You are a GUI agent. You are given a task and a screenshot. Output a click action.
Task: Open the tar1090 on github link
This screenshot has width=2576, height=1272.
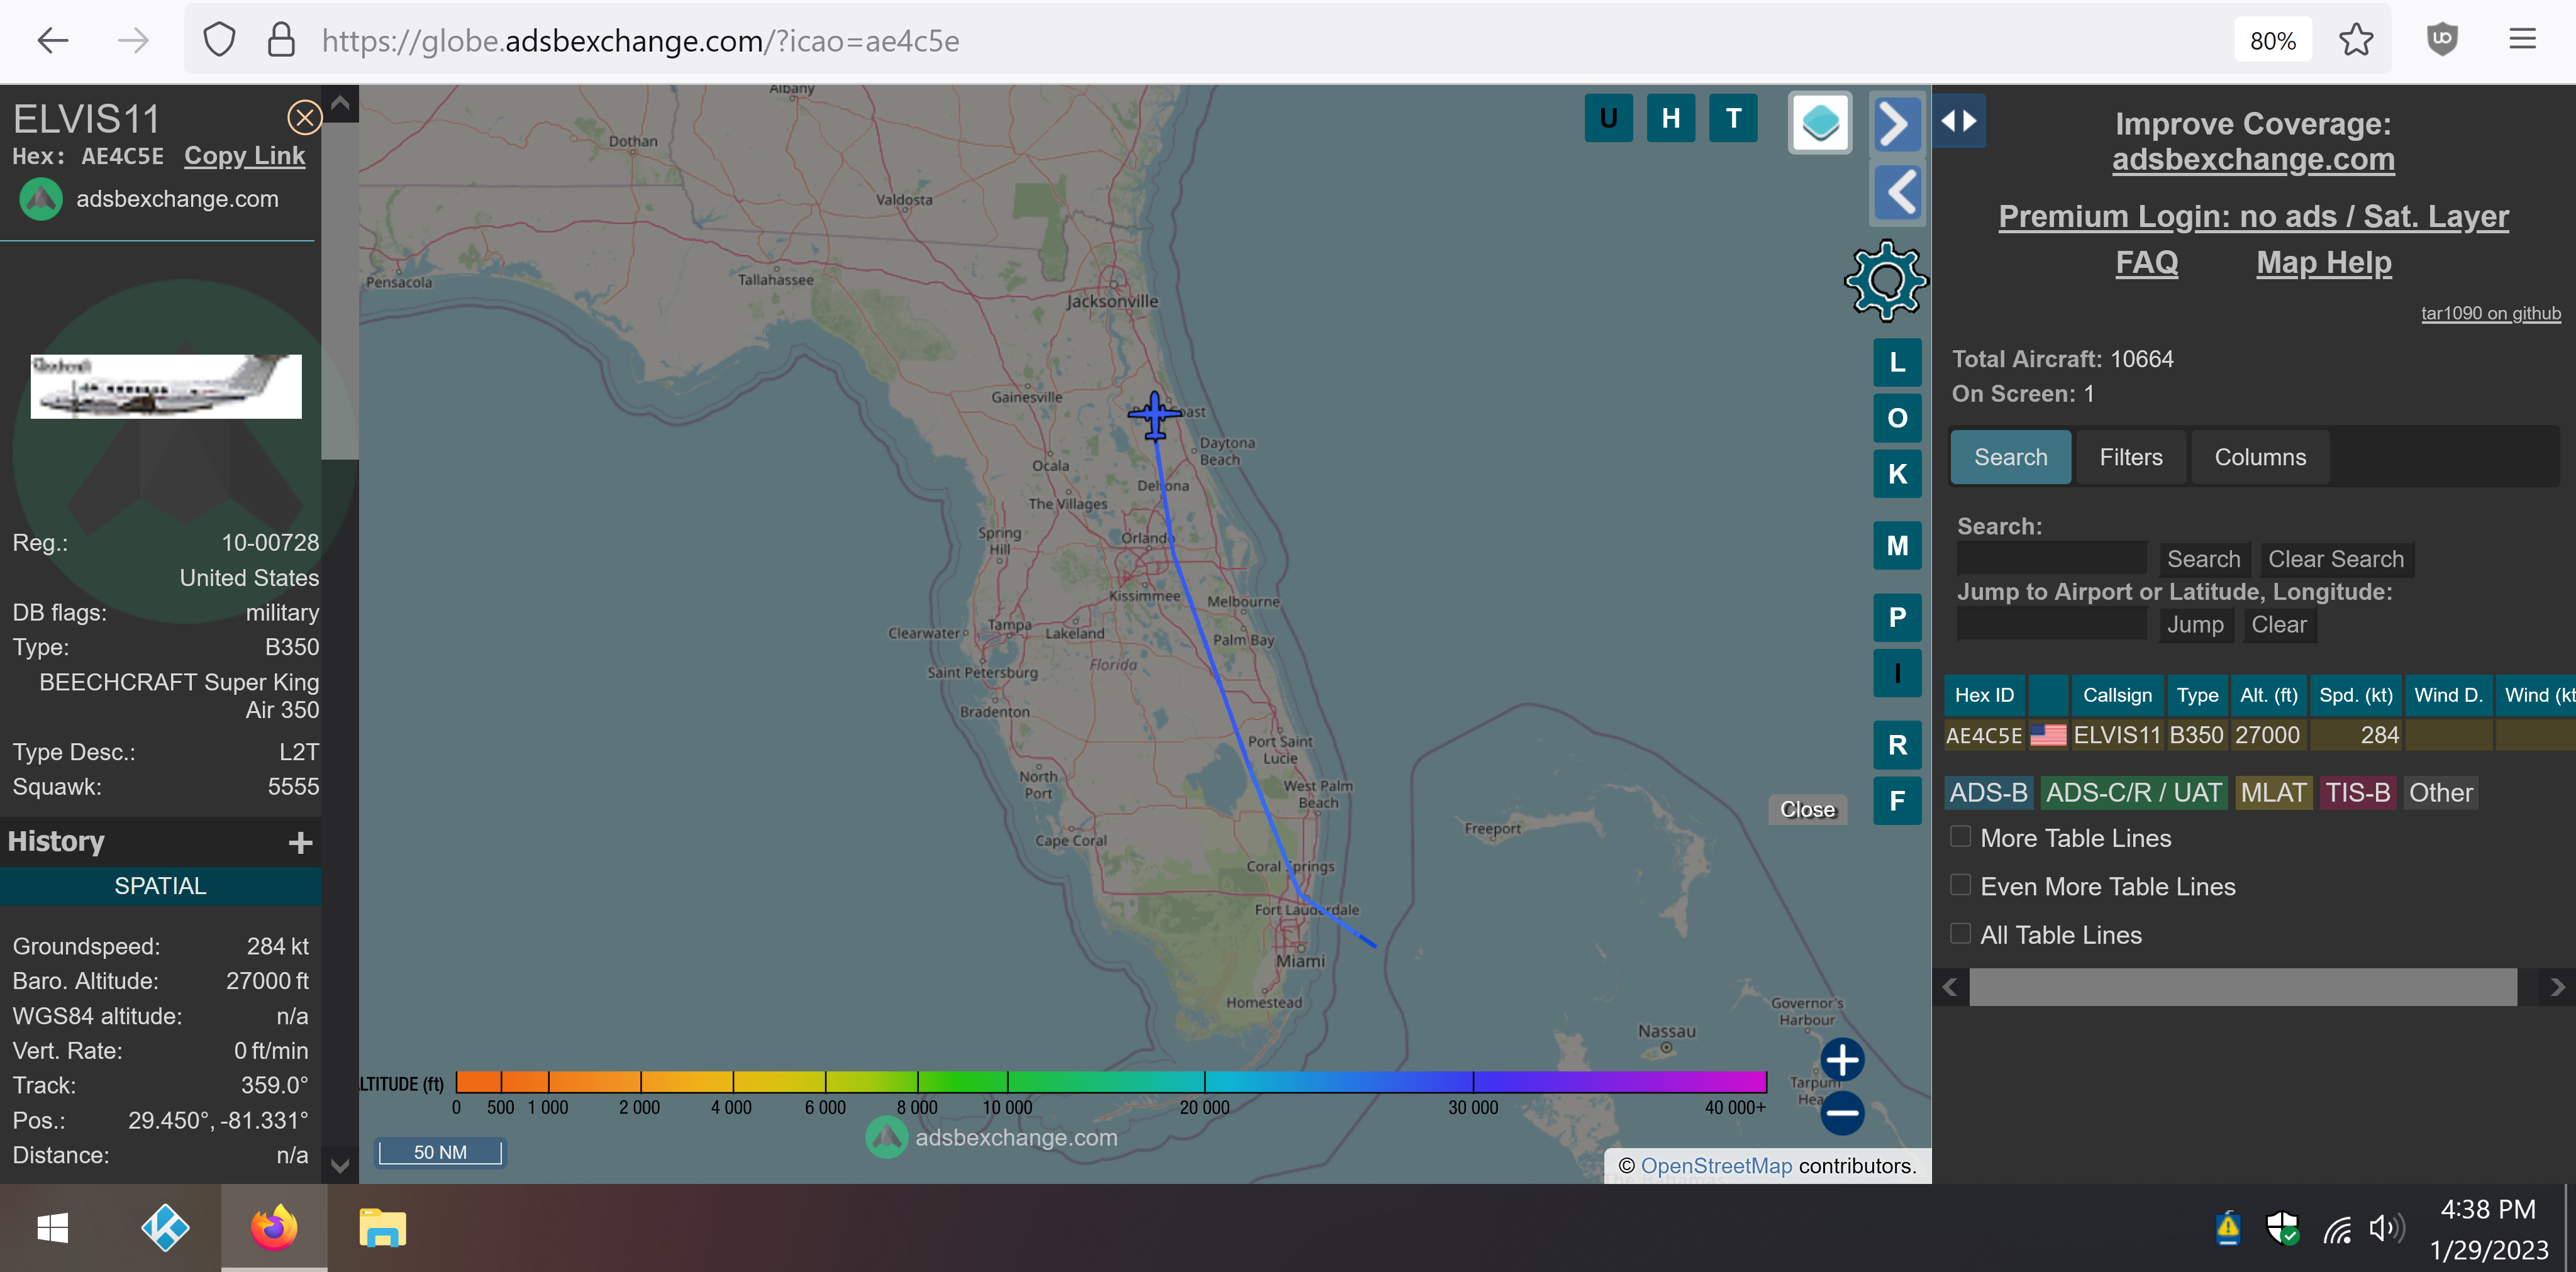[x=2490, y=313]
